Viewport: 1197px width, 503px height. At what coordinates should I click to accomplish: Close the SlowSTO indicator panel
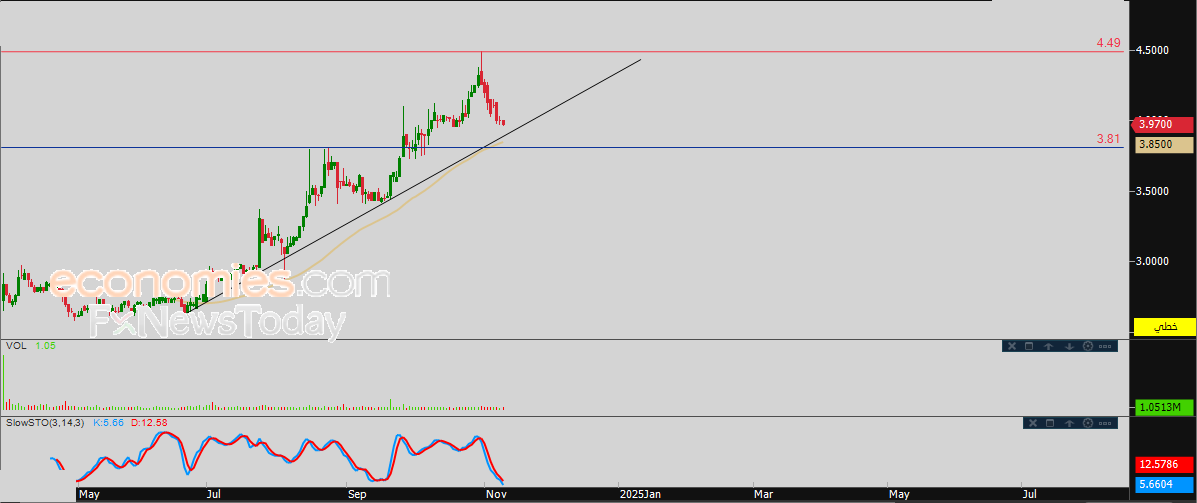tap(1032, 423)
